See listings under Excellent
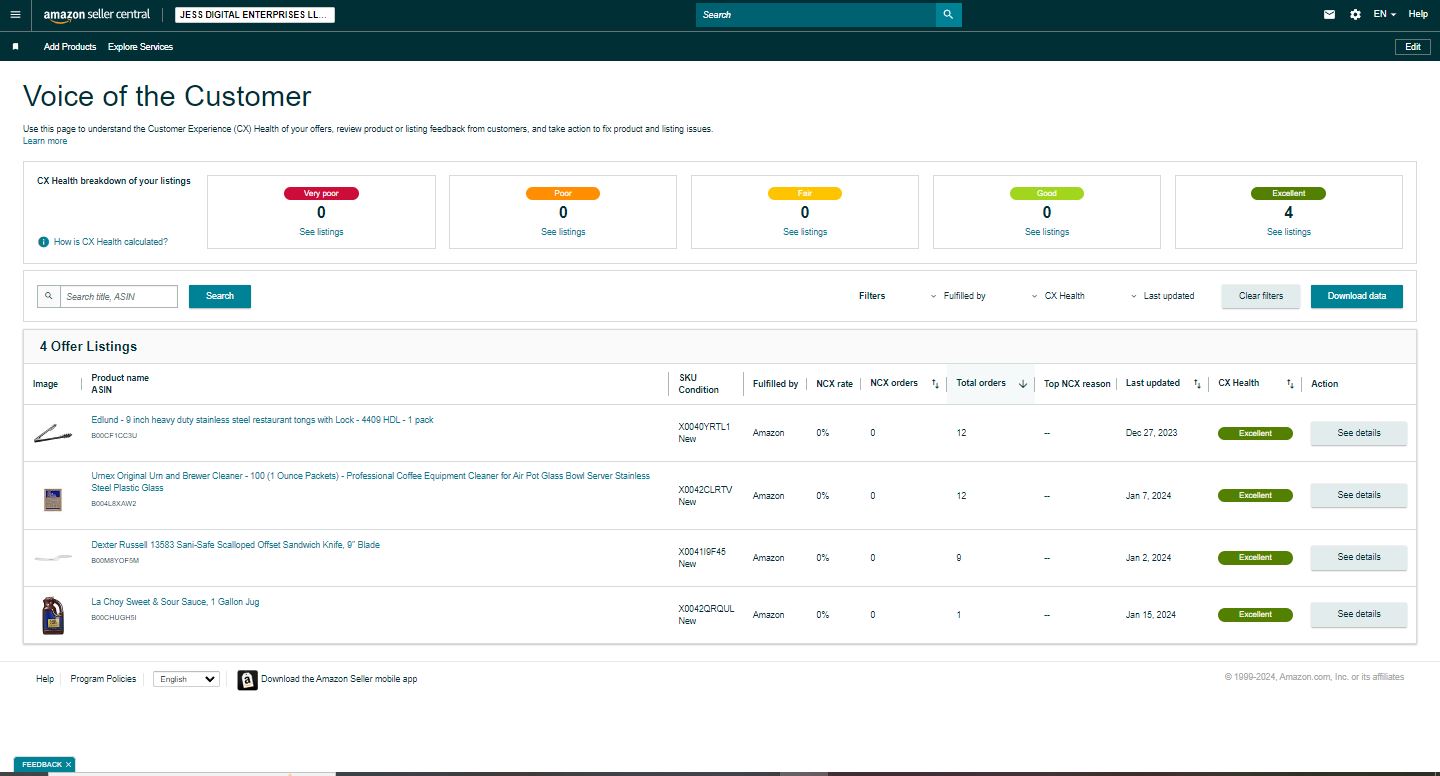Viewport: 1440px width, 776px height. tap(1289, 232)
